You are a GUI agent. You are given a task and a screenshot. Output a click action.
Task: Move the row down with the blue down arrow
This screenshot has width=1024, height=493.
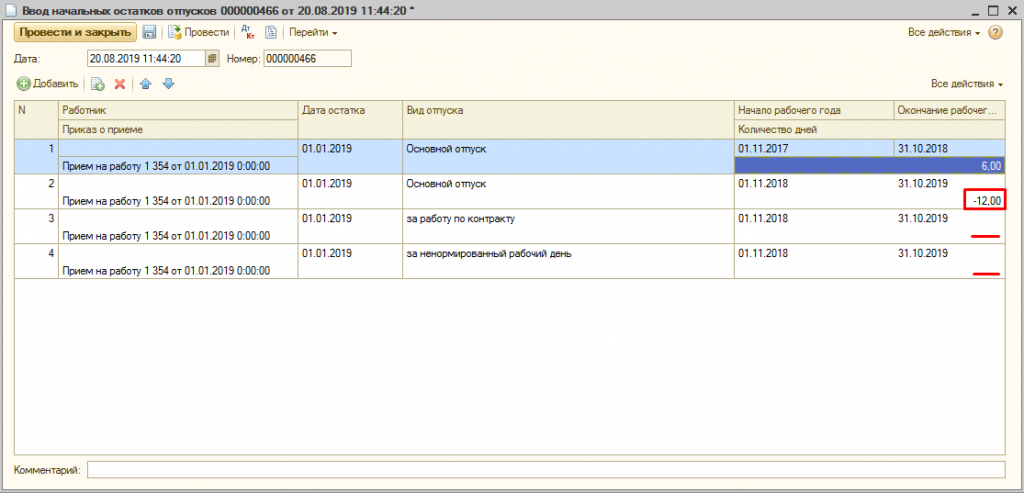click(168, 84)
